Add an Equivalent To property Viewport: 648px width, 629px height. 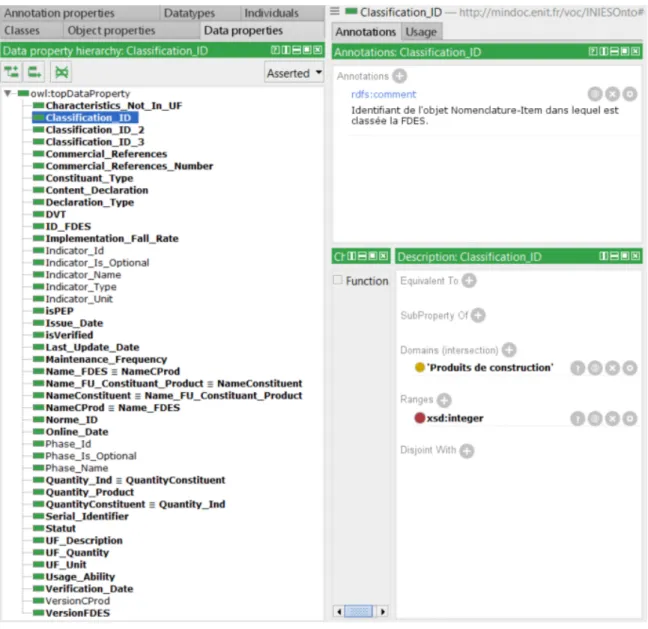tap(469, 281)
